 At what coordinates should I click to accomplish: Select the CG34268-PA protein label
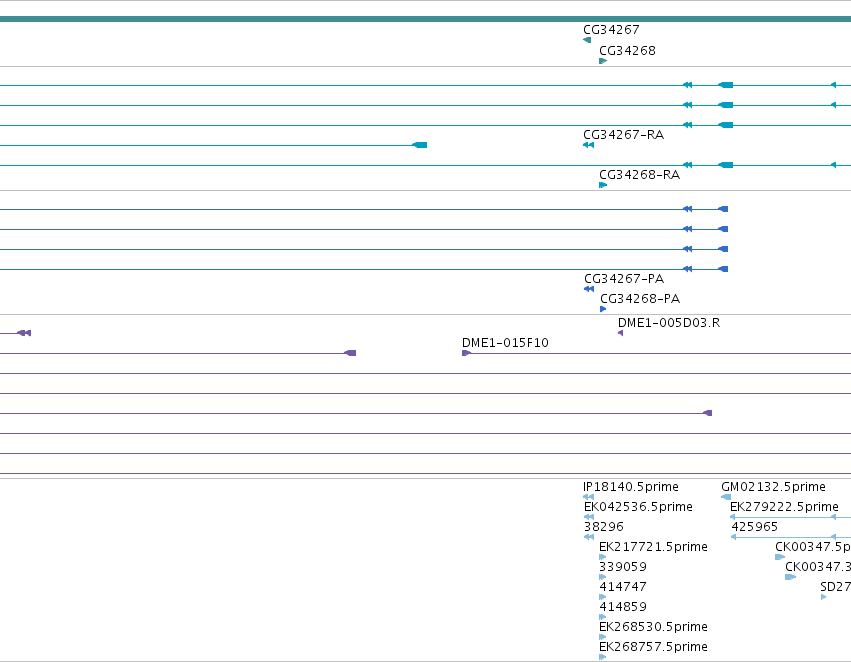point(640,298)
